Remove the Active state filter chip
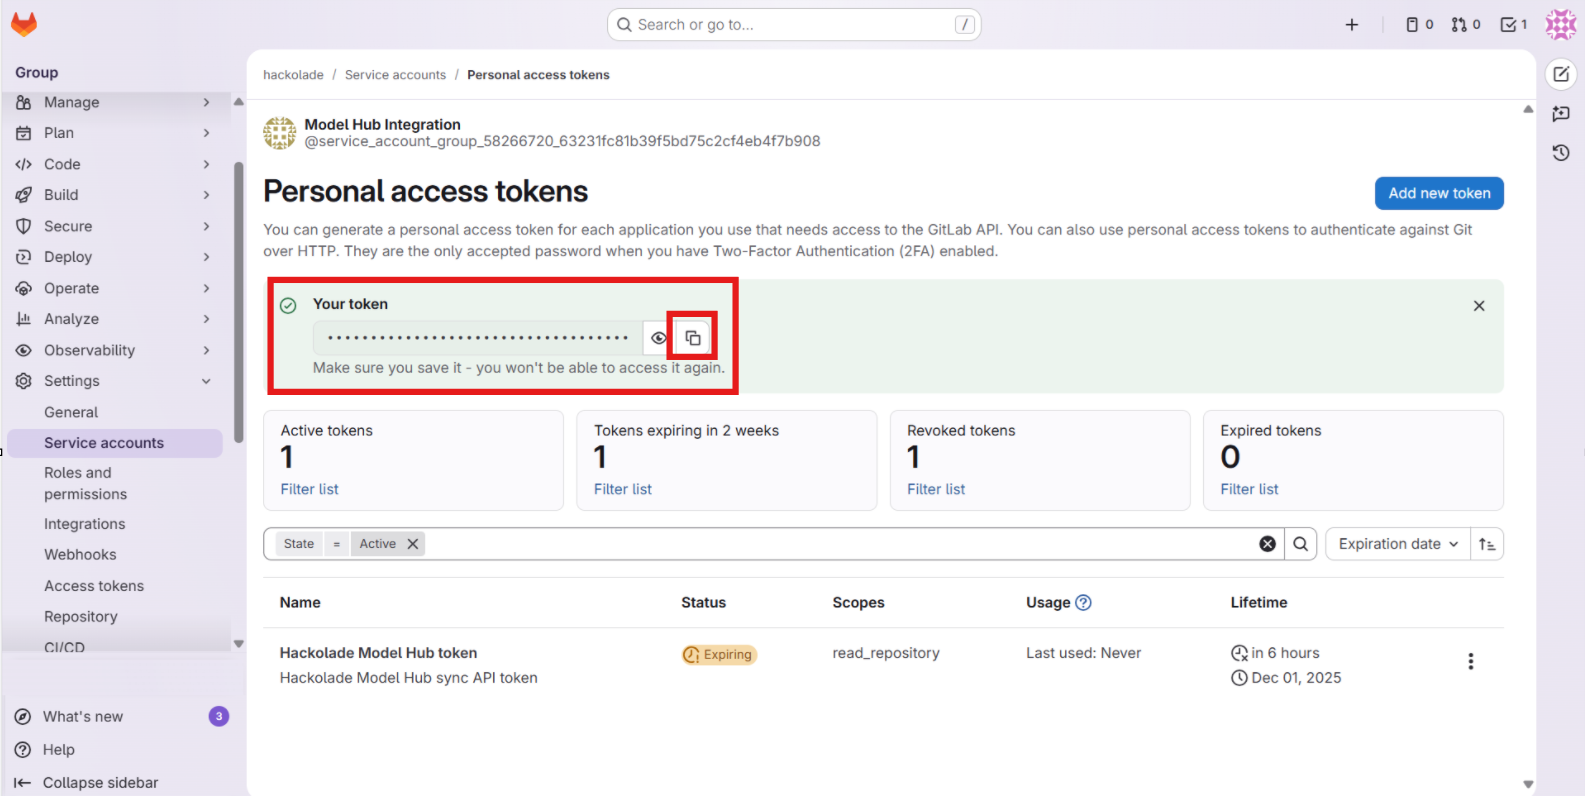1585x796 pixels. click(413, 544)
